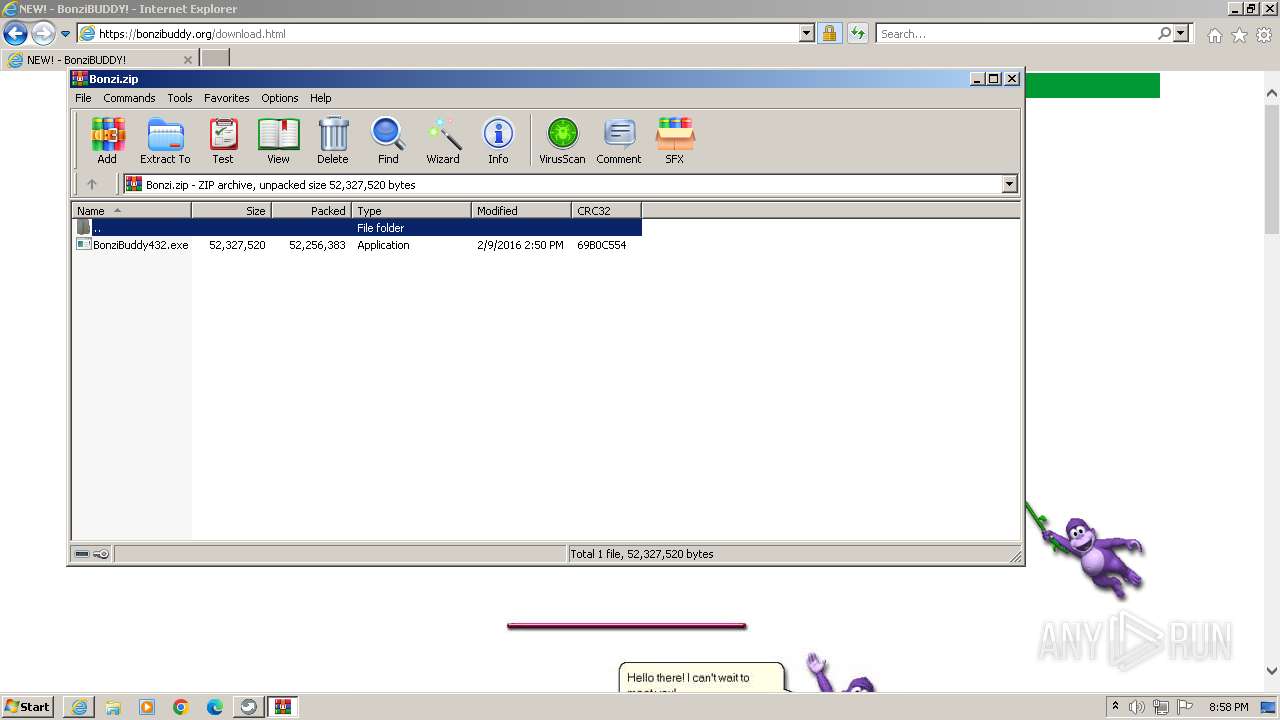Click the Add toolbar icon in WinRAR

107,140
